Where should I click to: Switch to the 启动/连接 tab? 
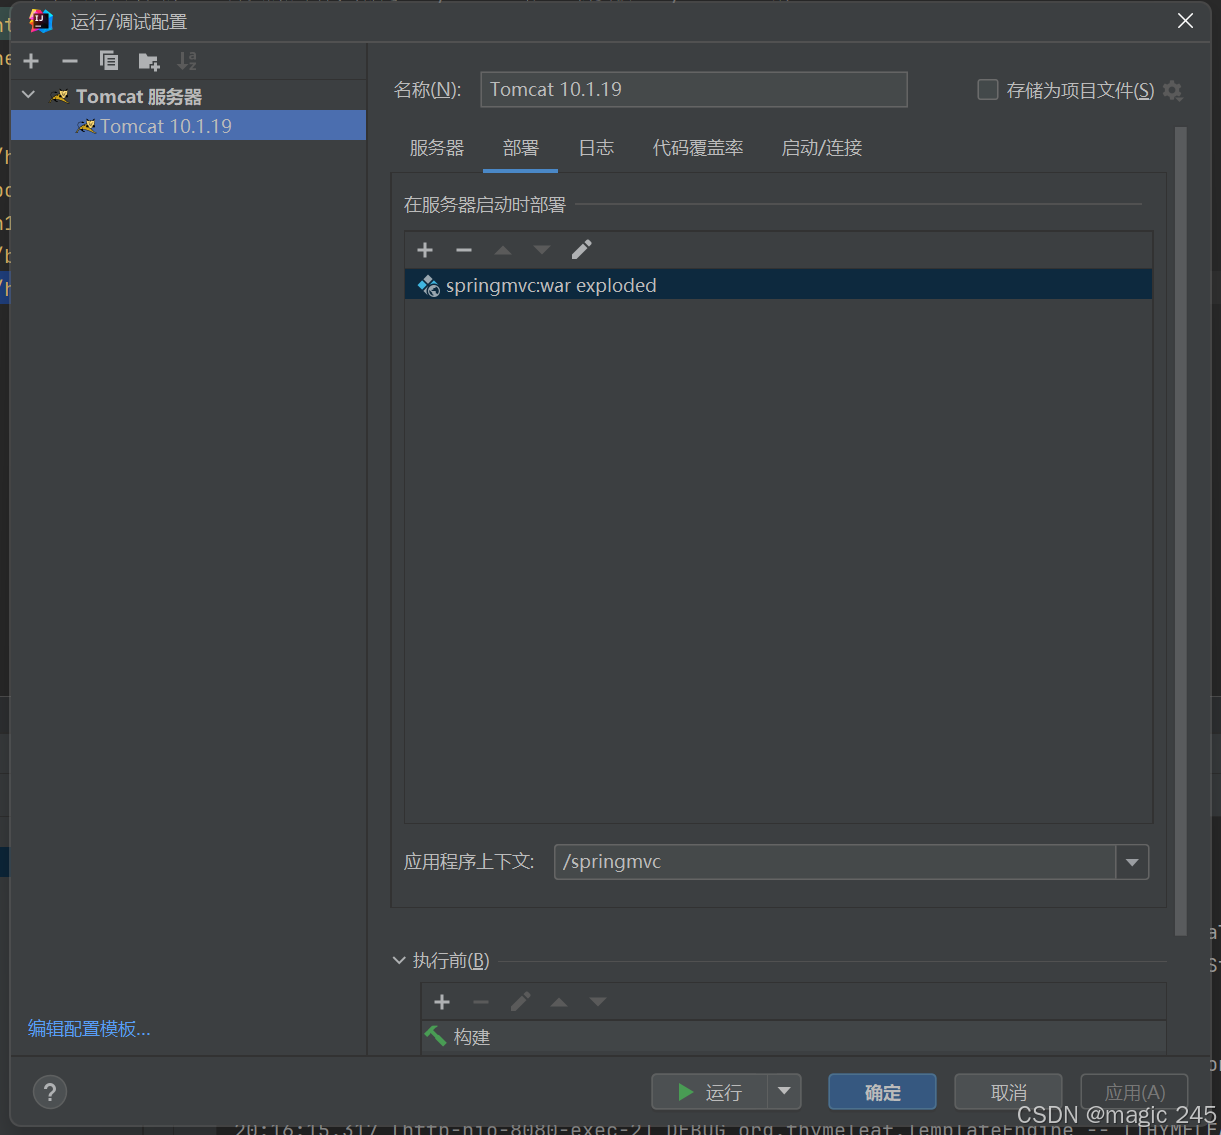(822, 148)
